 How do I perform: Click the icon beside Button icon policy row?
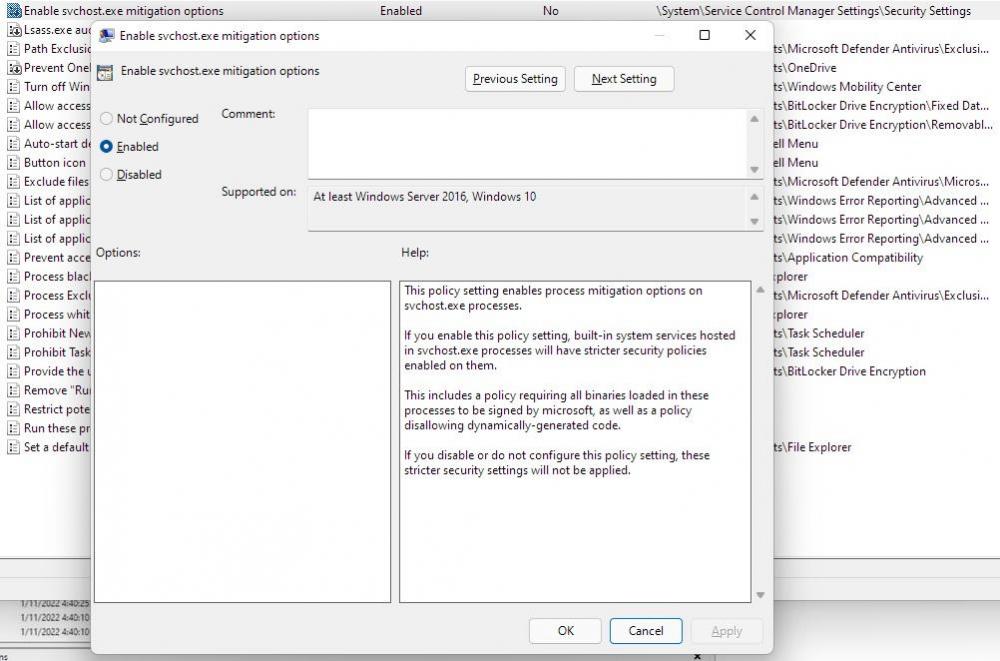14,163
